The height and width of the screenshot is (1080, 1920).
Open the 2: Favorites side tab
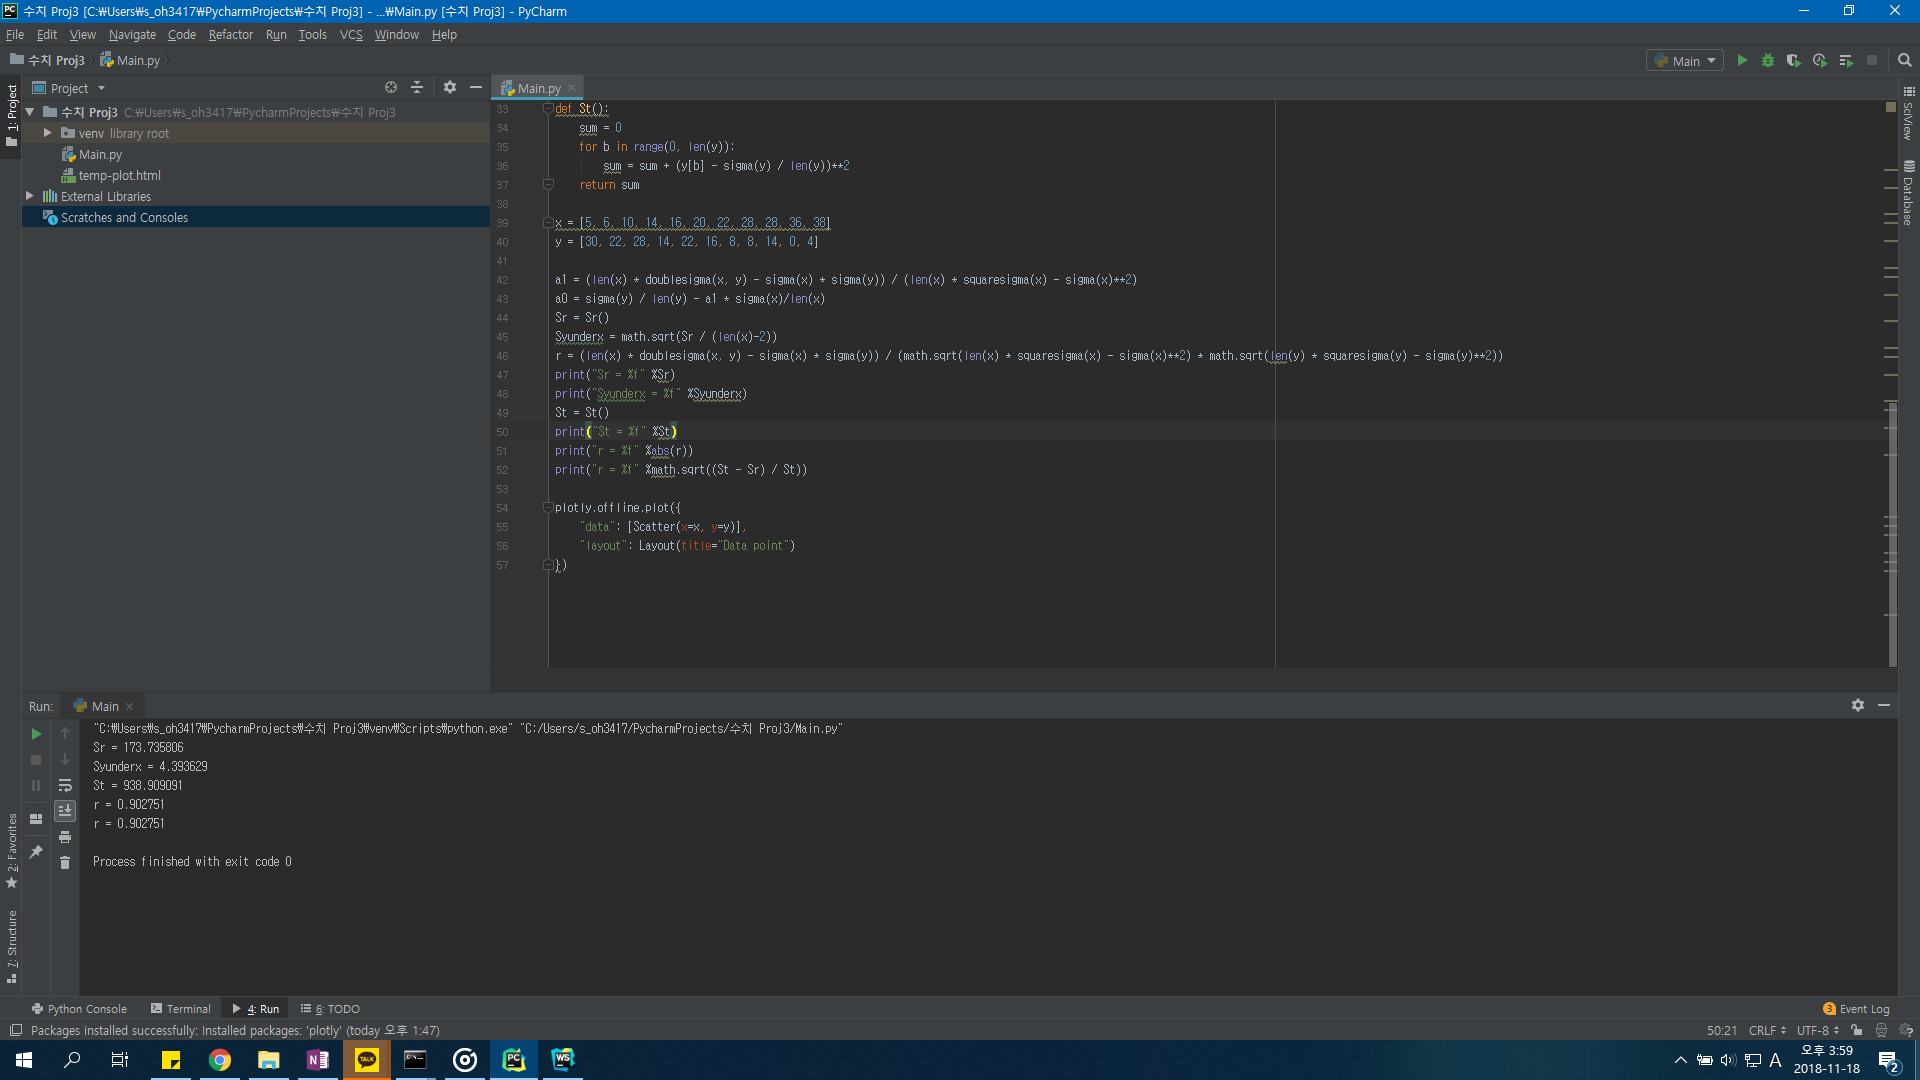tap(12, 850)
